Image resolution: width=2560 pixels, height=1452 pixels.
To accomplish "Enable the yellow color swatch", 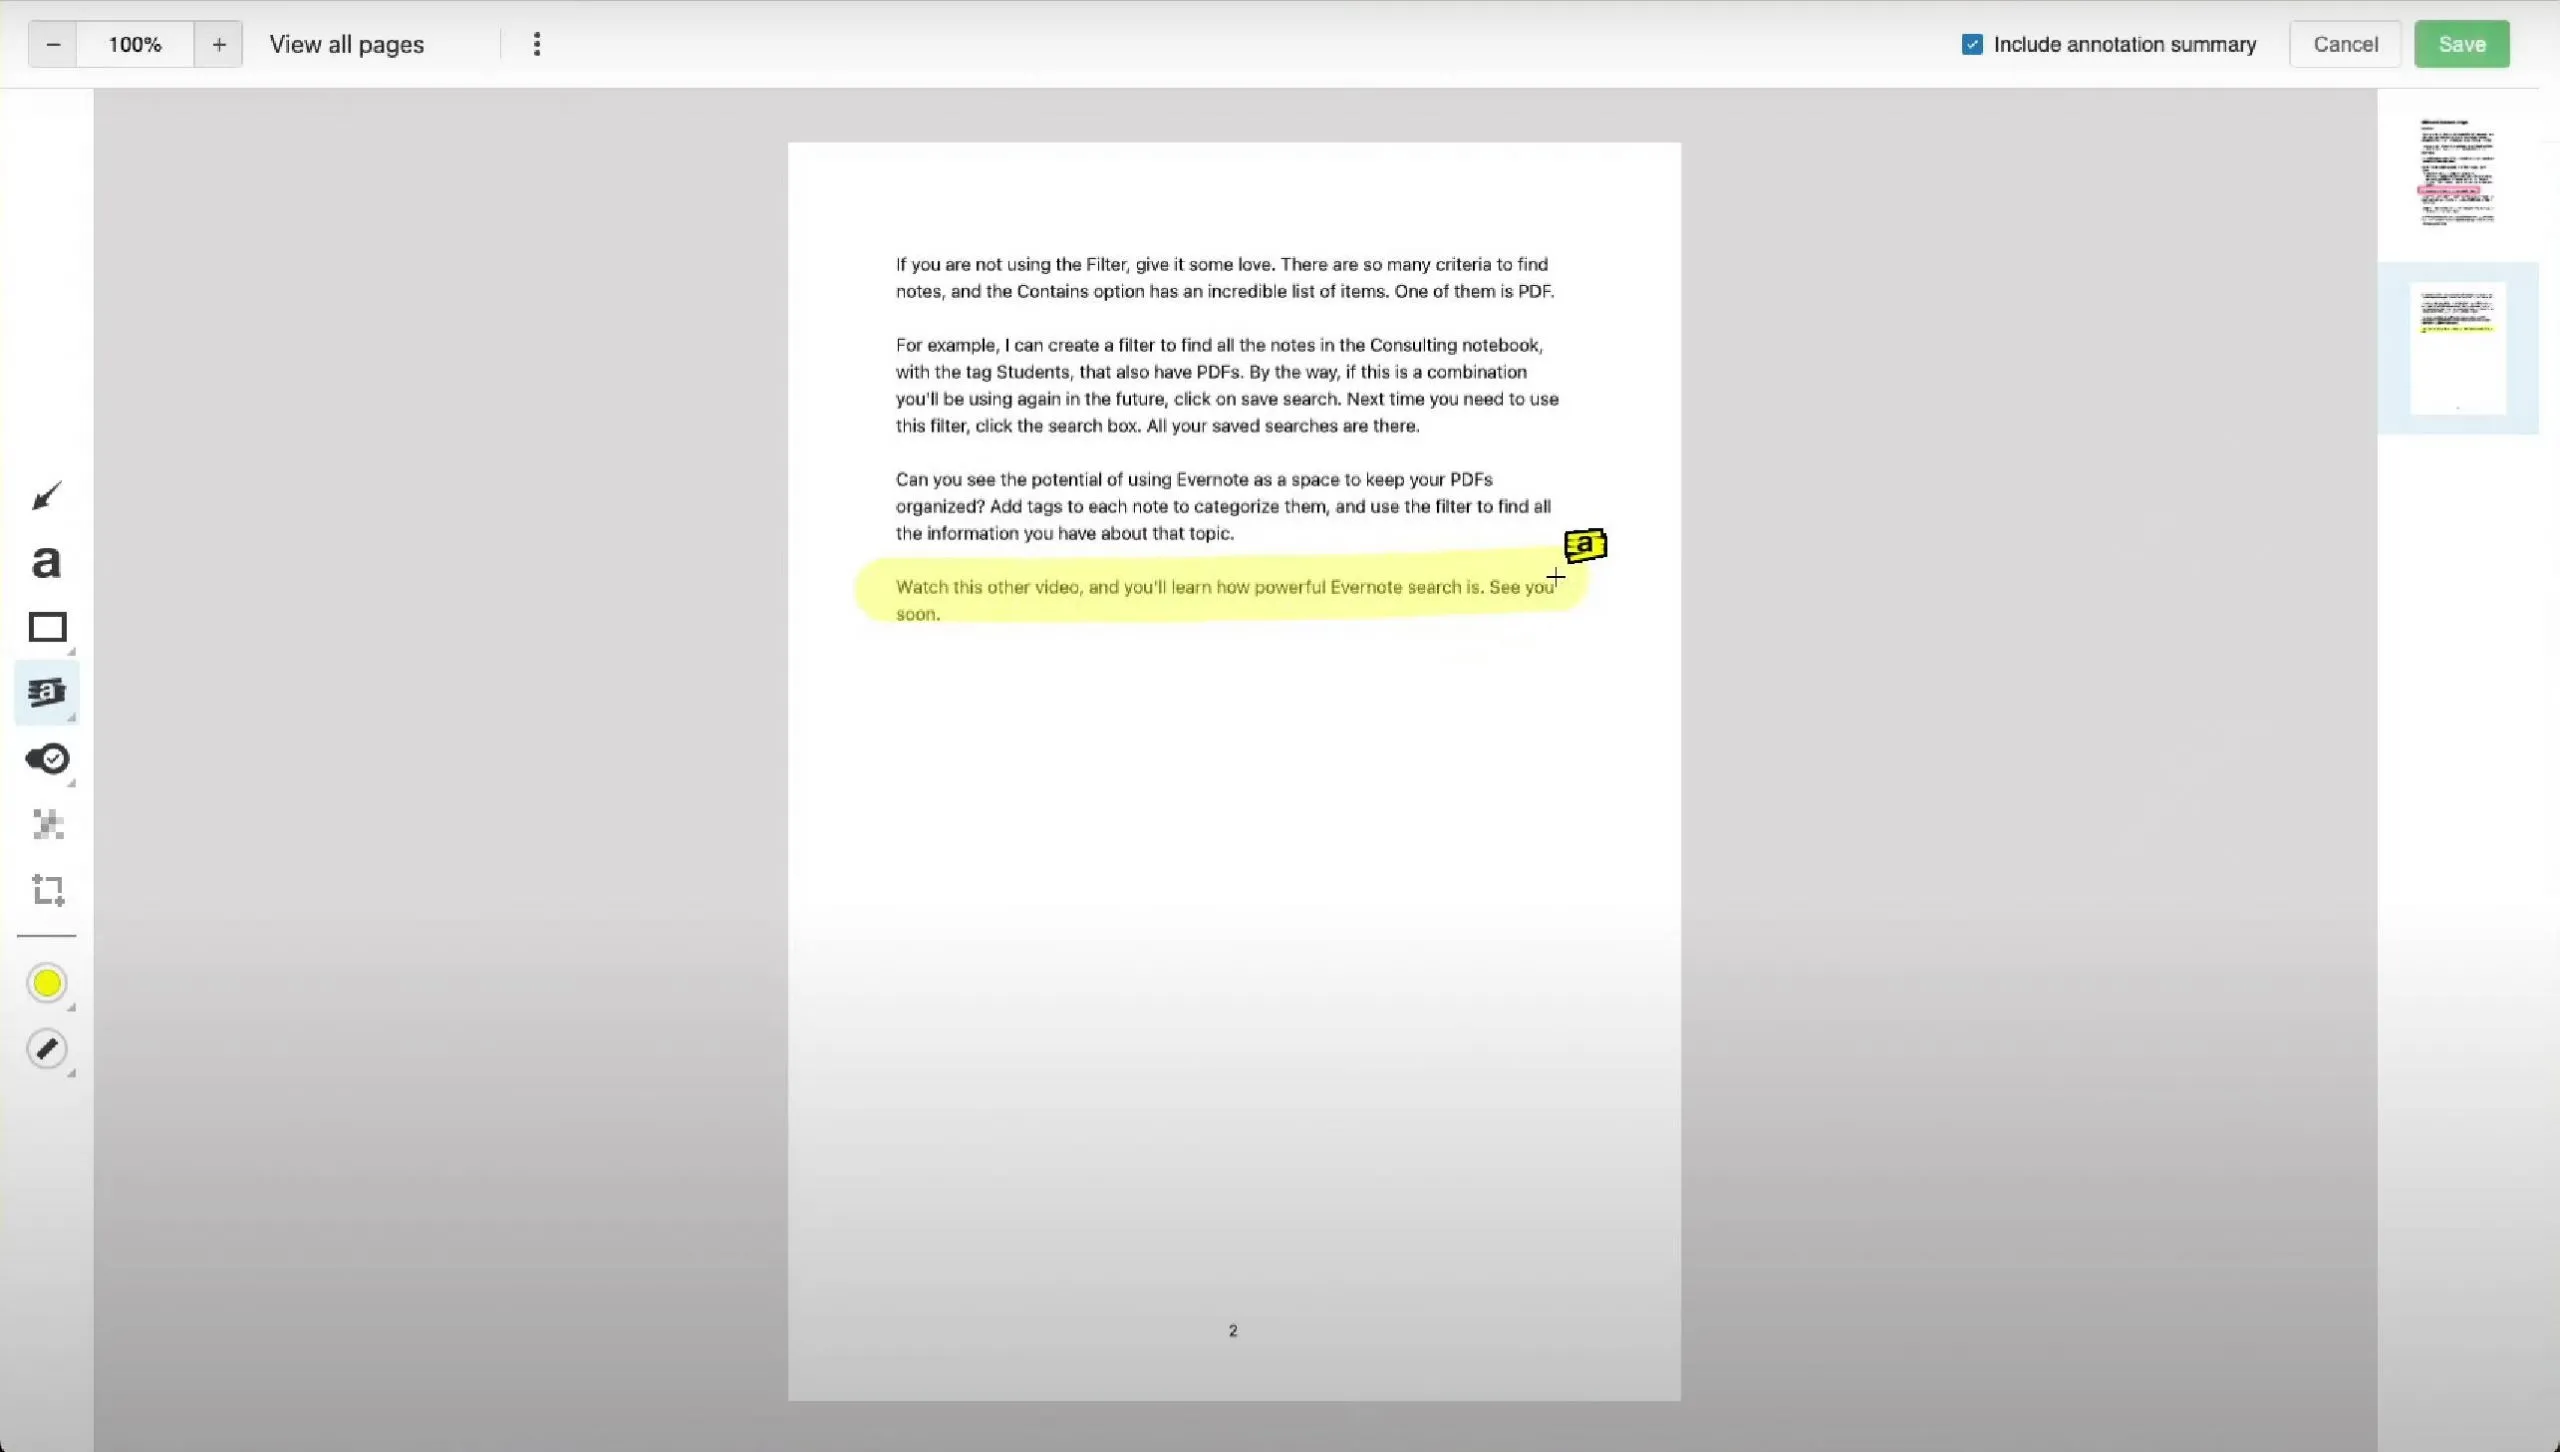I will (x=47, y=983).
